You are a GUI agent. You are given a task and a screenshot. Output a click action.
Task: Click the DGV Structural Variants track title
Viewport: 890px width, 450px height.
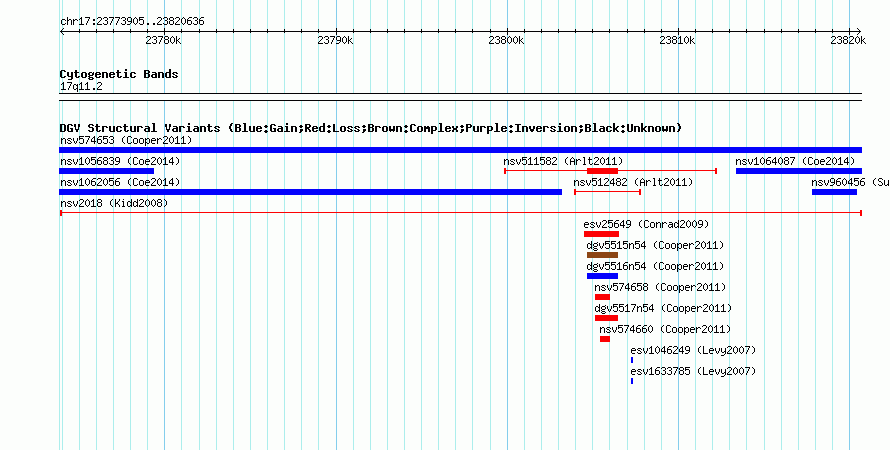370,128
